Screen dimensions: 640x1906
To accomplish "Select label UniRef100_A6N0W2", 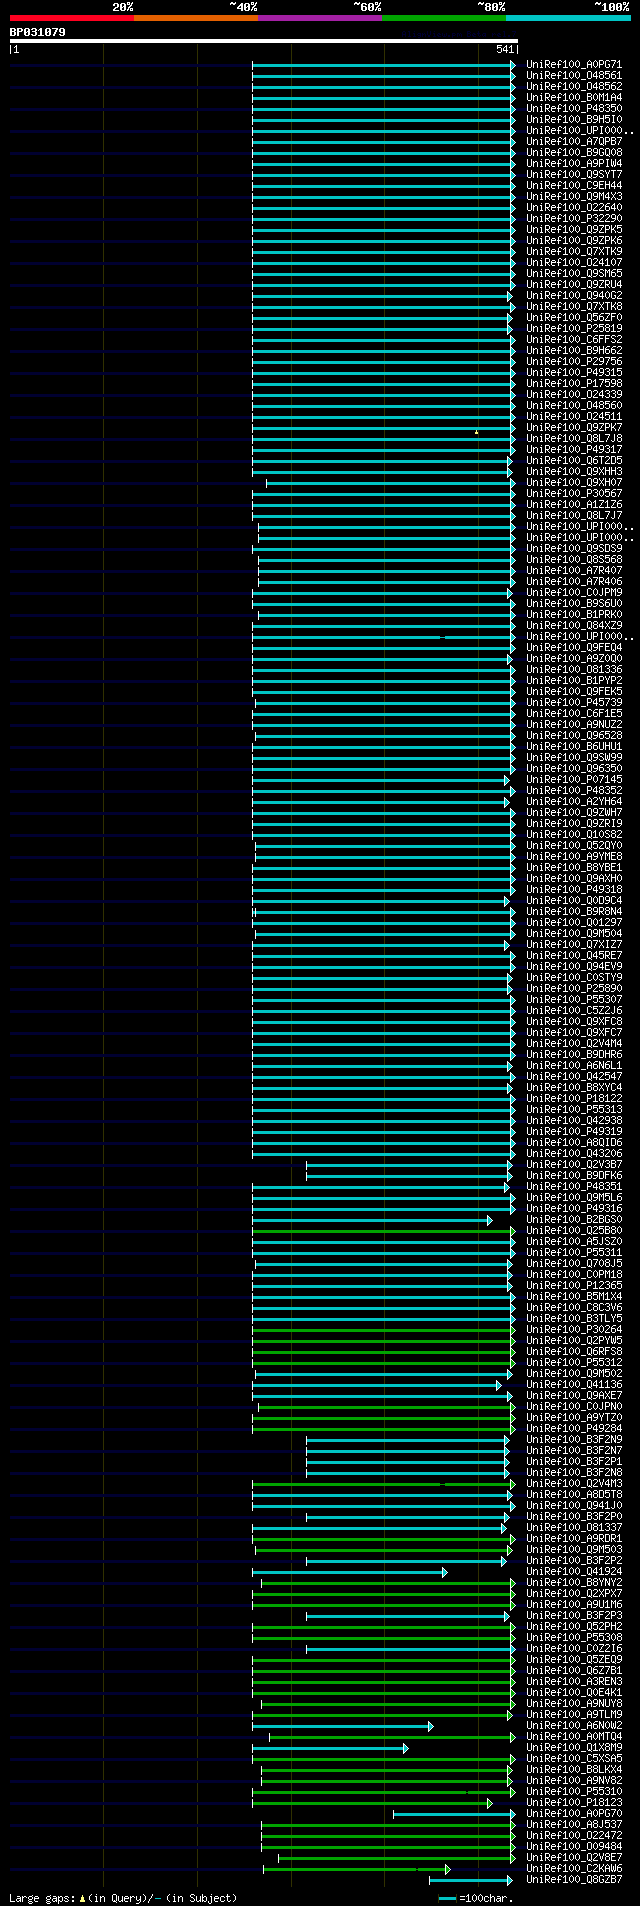I will [x=574, y=1726].
